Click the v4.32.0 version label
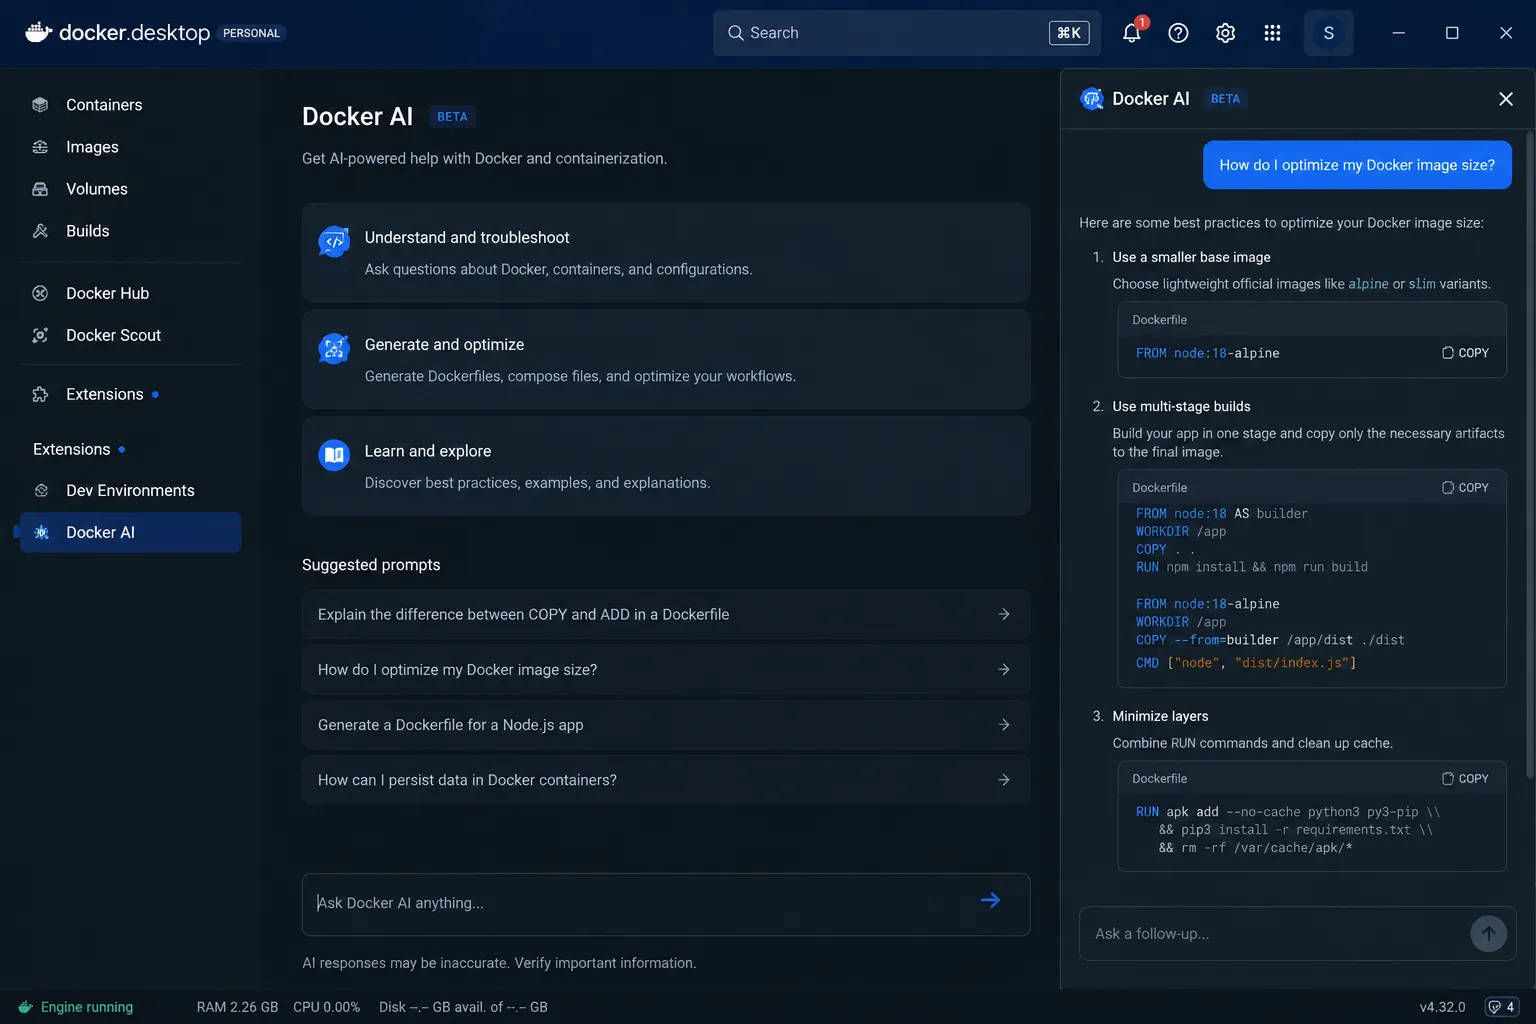Screen dimensions: 1536x1024 point(1442,1007)
